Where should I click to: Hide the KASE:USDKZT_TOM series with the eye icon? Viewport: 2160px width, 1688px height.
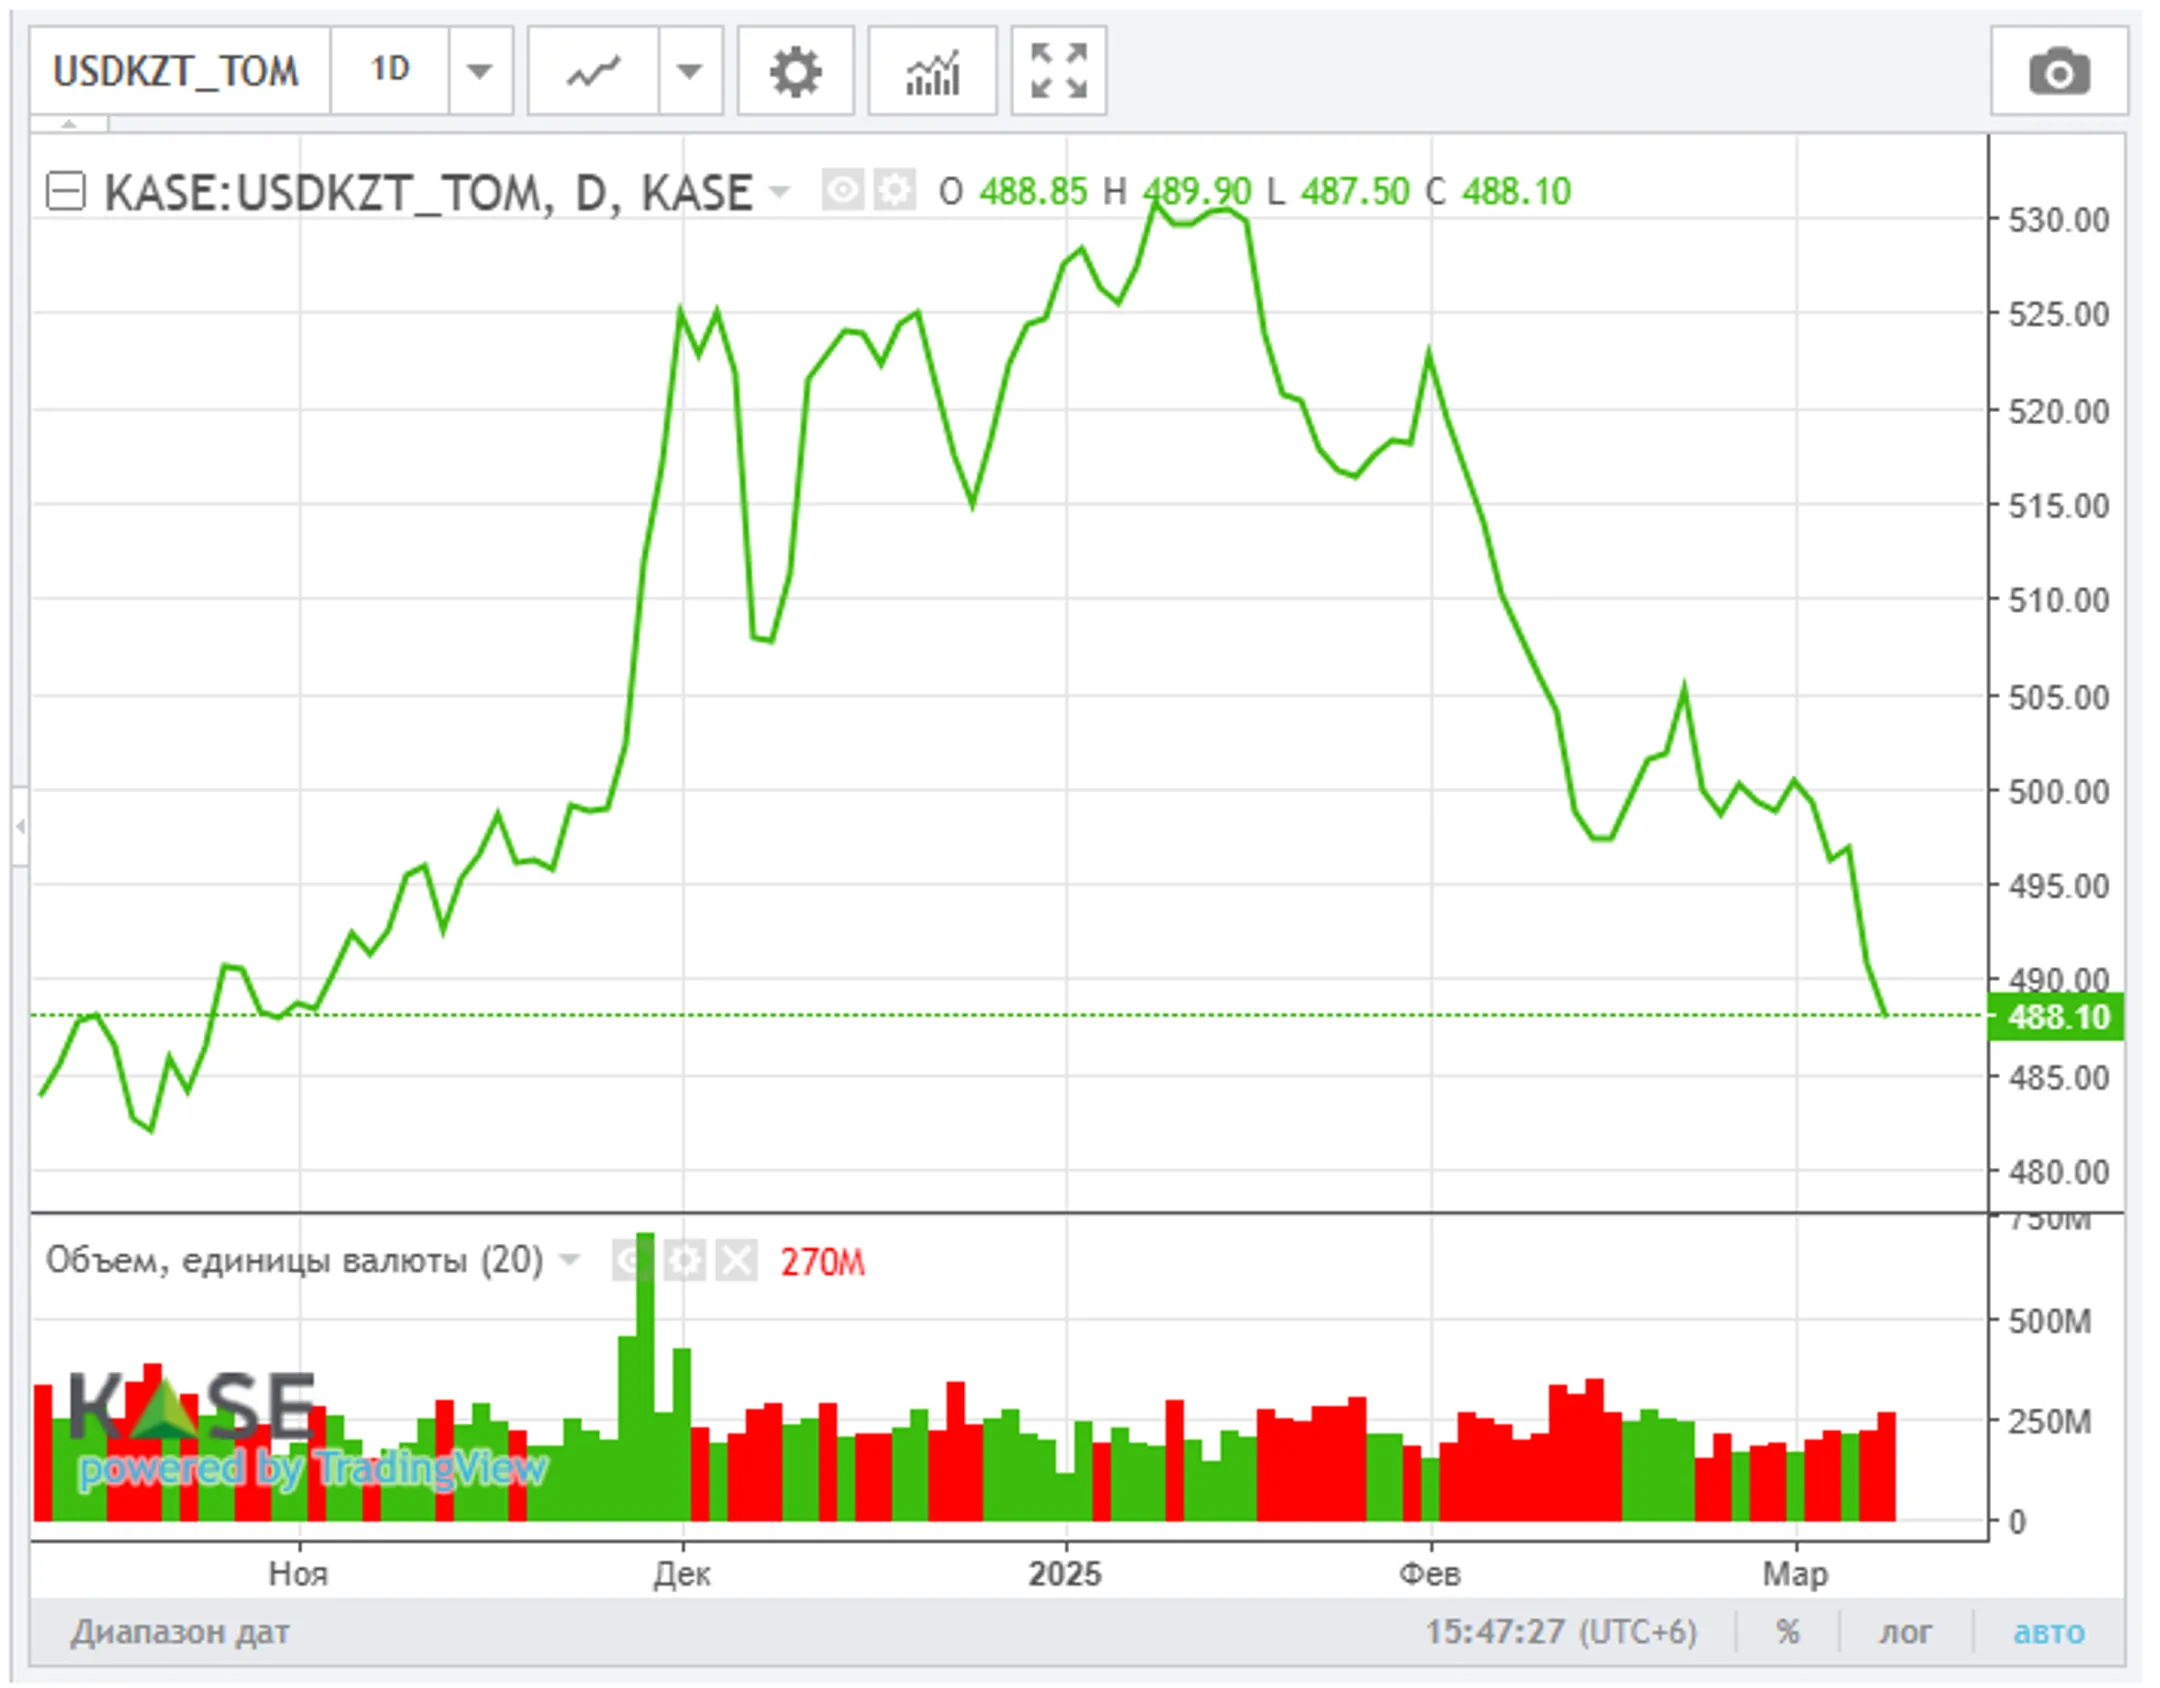click(842, 190)
